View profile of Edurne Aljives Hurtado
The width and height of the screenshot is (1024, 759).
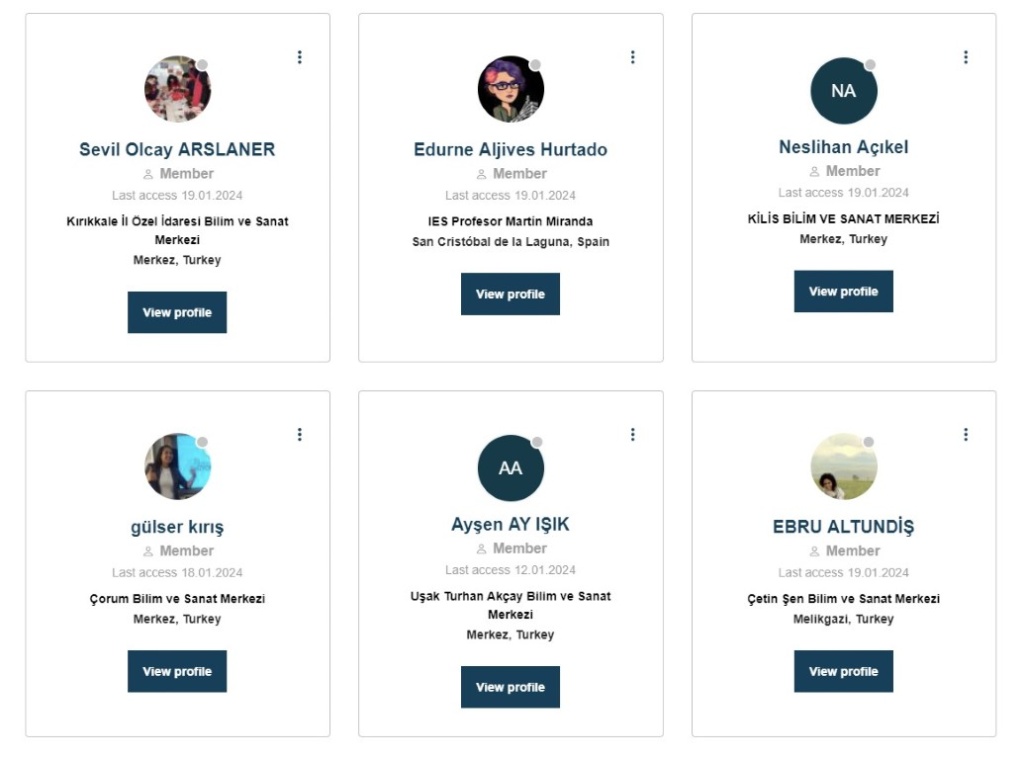[x=510, y=294]
